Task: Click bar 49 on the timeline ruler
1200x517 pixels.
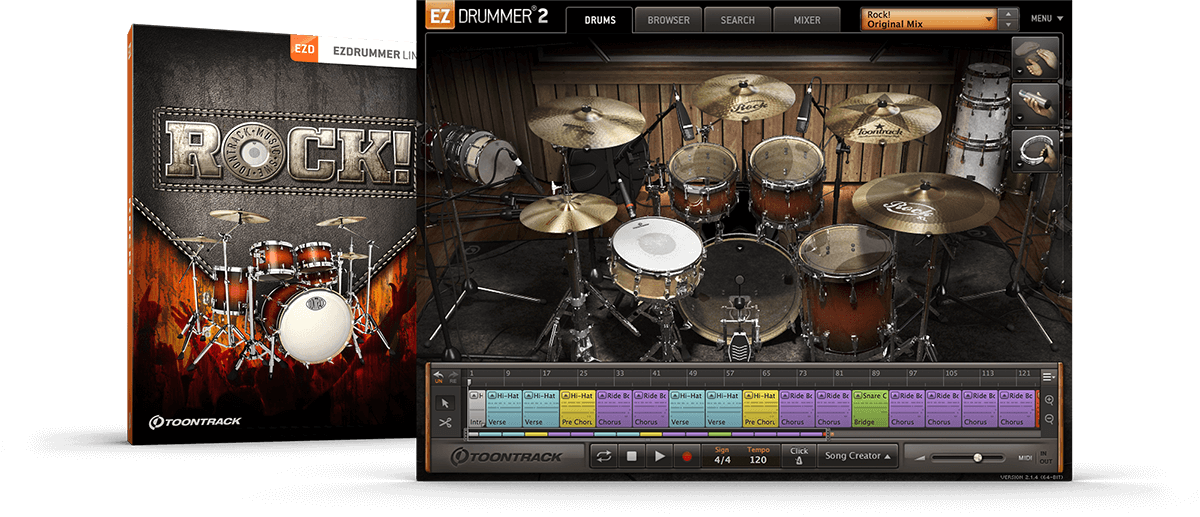Action: (691, 375)
